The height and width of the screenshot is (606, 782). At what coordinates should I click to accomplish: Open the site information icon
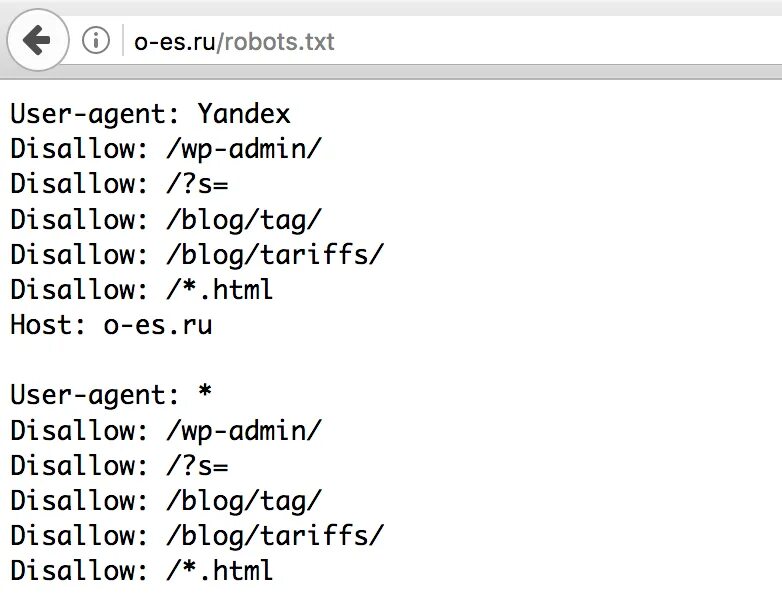click(x=95, y=41)
